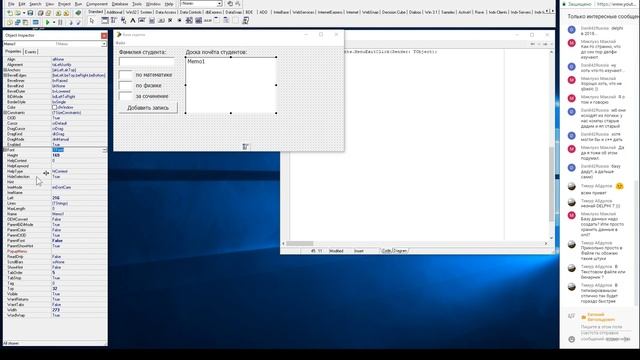Select the Memo1 memo box on the form

point(231,85)
